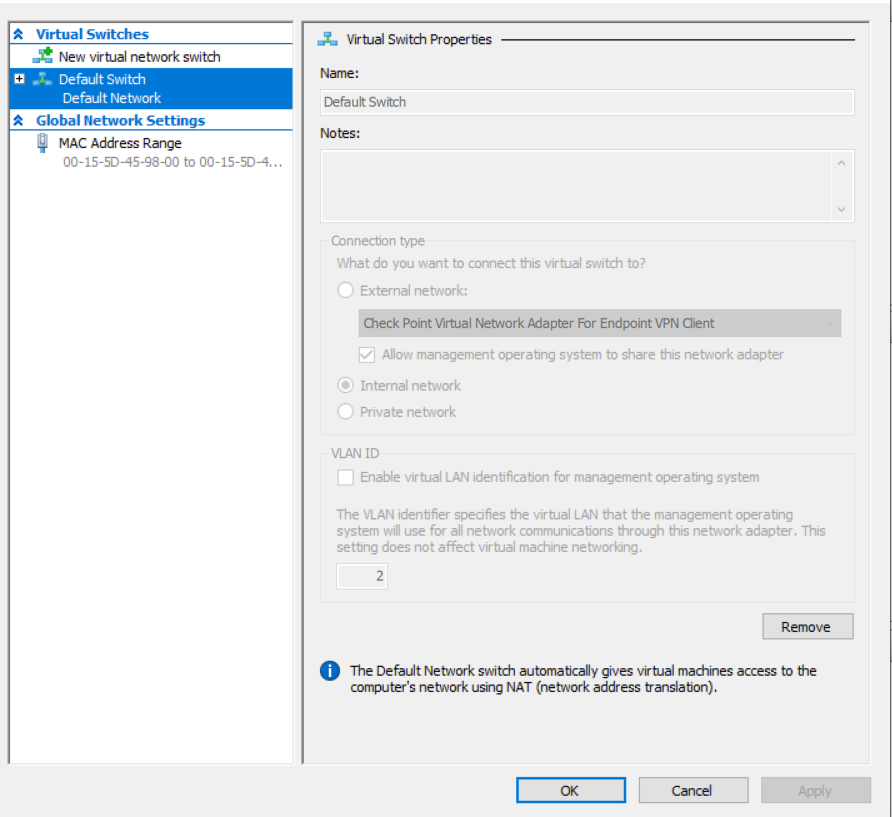Screen dimensions: 892x817
Task: Click the Virtual Switch Properties header icon
Action: click(327, 39)
